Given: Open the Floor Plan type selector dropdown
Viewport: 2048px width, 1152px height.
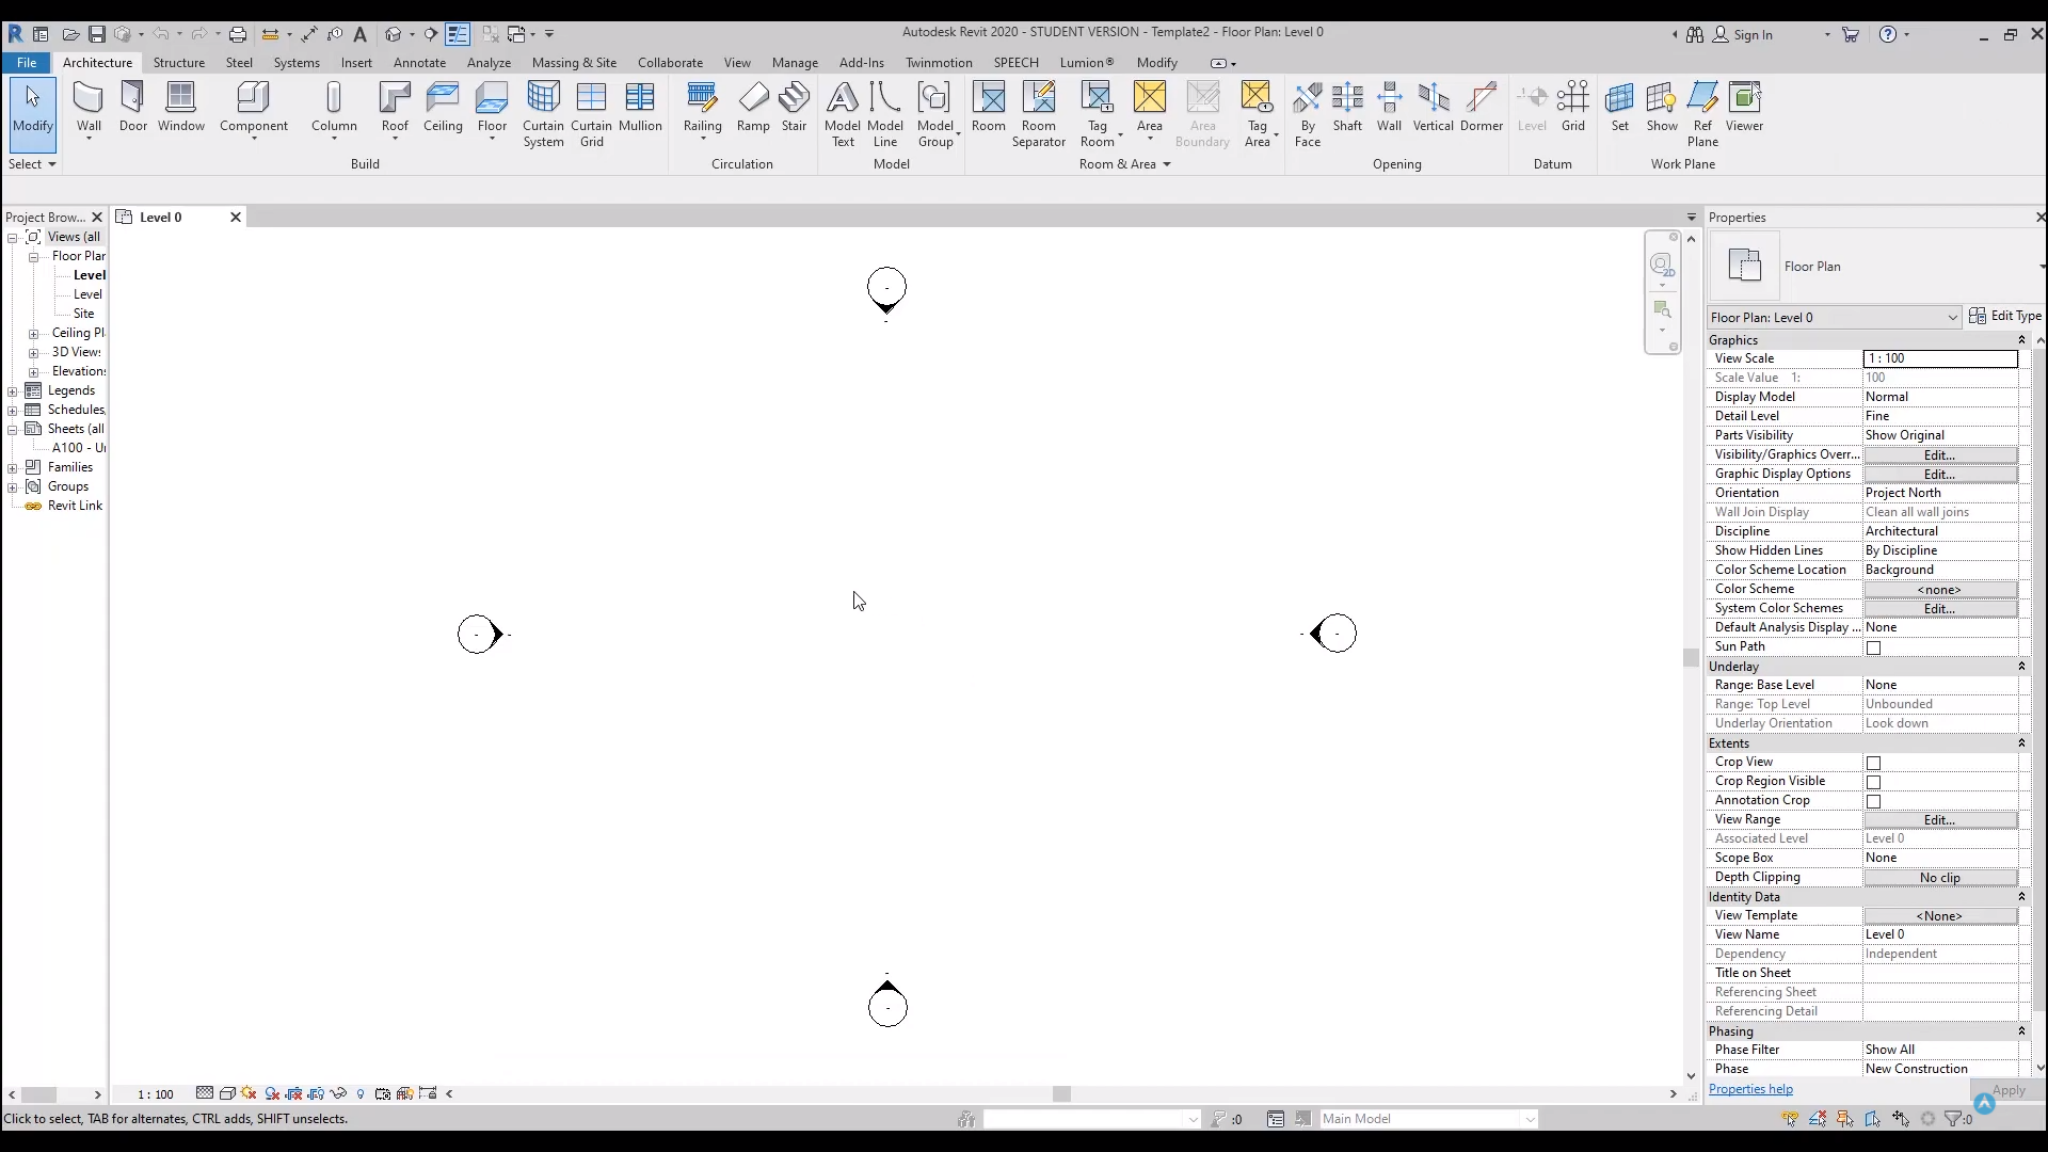Looking at the screenshot, I should tap(1952, 317).
